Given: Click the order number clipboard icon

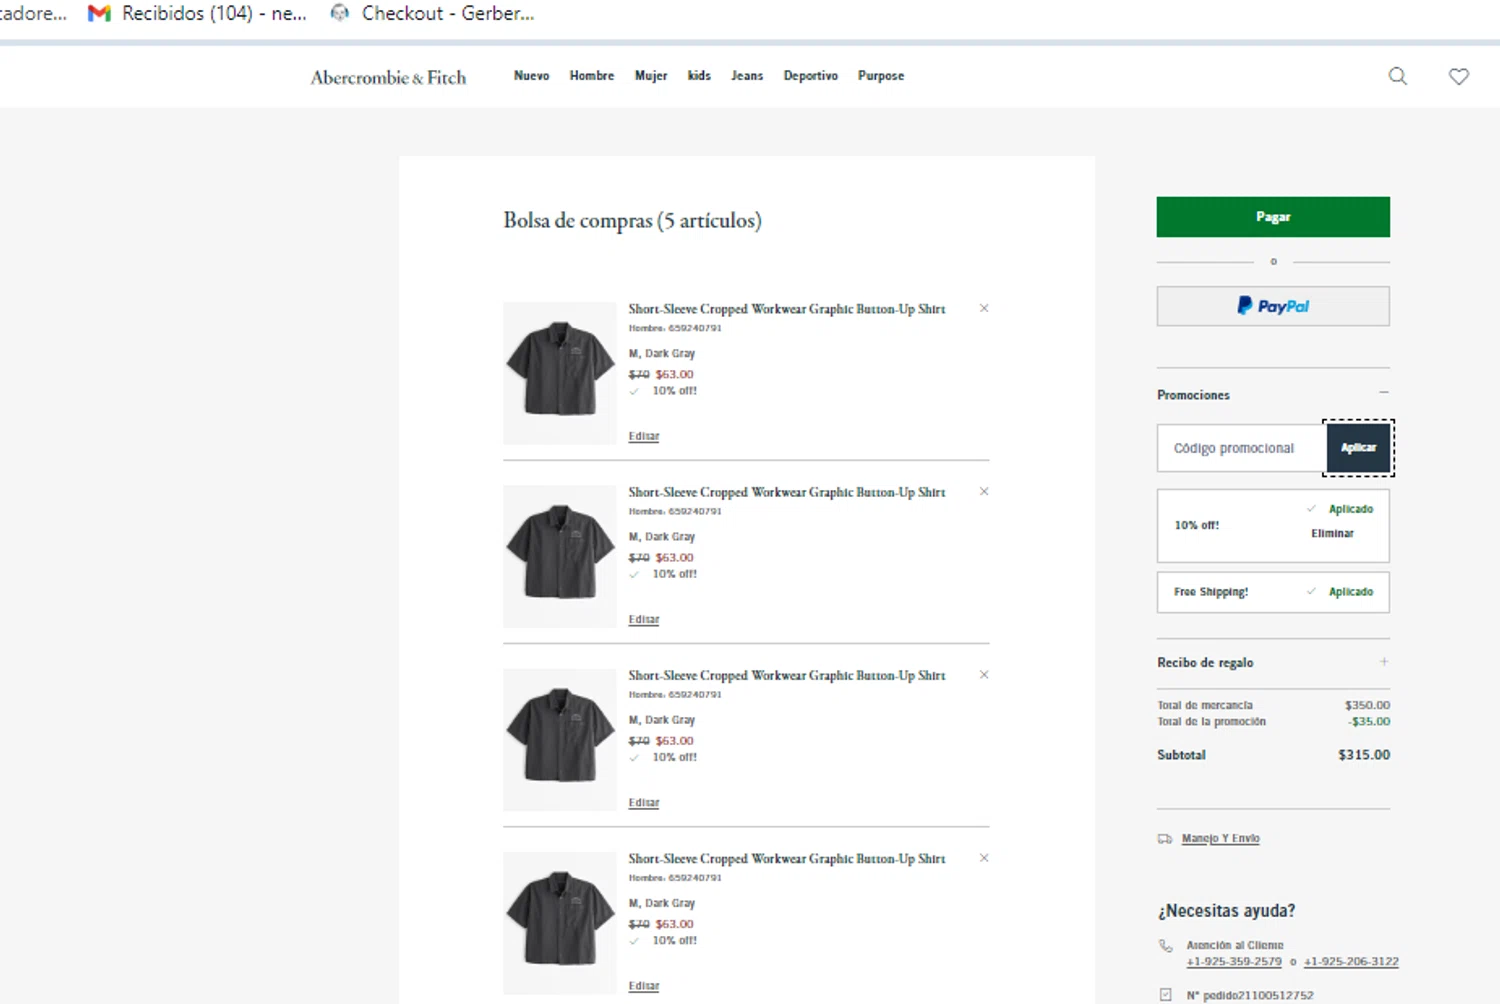Looking at the screenshot, I should click(1165, 995).
